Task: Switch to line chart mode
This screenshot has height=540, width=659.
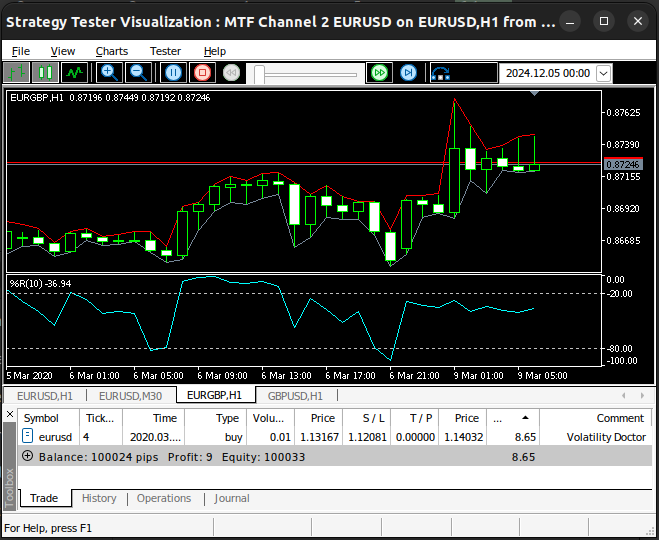Action: pyautogui.click(x=74, y=73)
